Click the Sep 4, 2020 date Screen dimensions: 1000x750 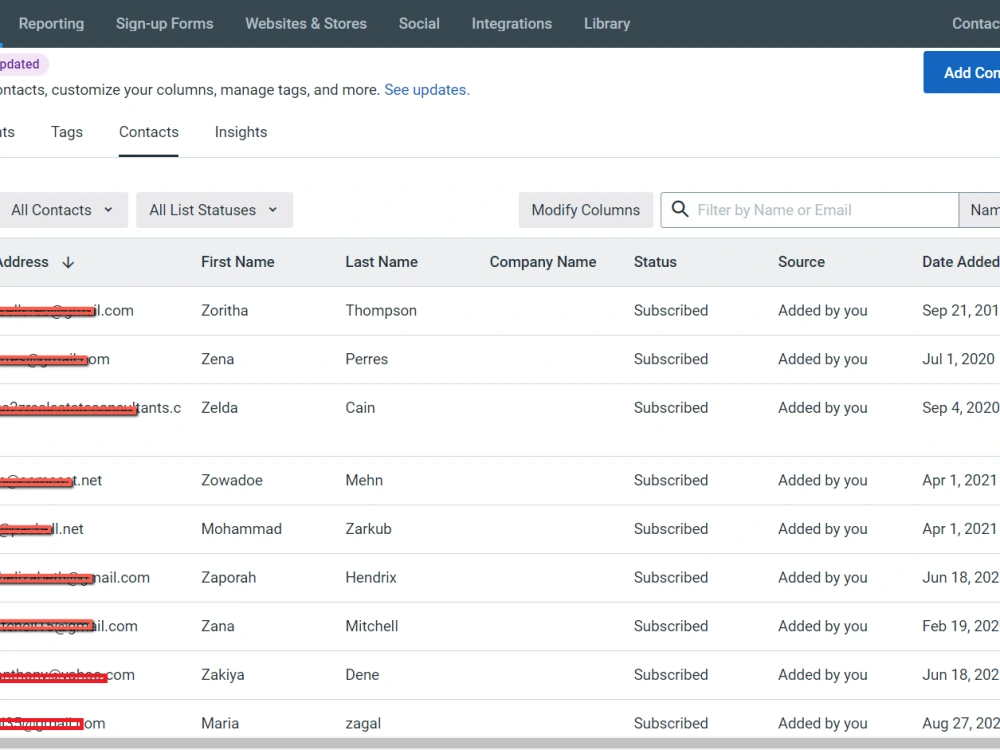coord(960,408)
